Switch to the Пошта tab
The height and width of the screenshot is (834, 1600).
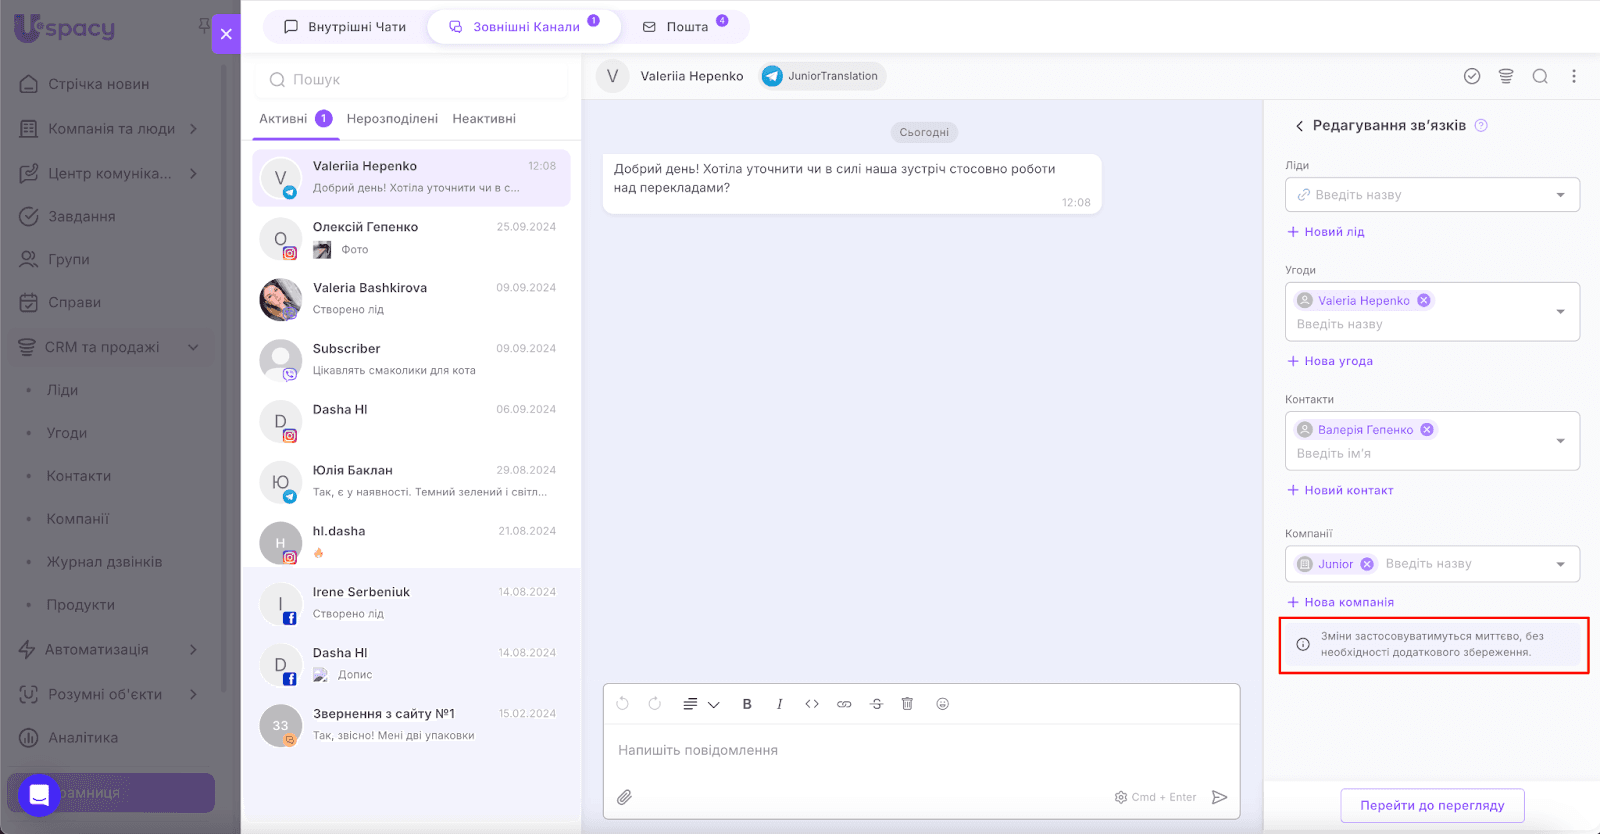(x=686, y=27)
